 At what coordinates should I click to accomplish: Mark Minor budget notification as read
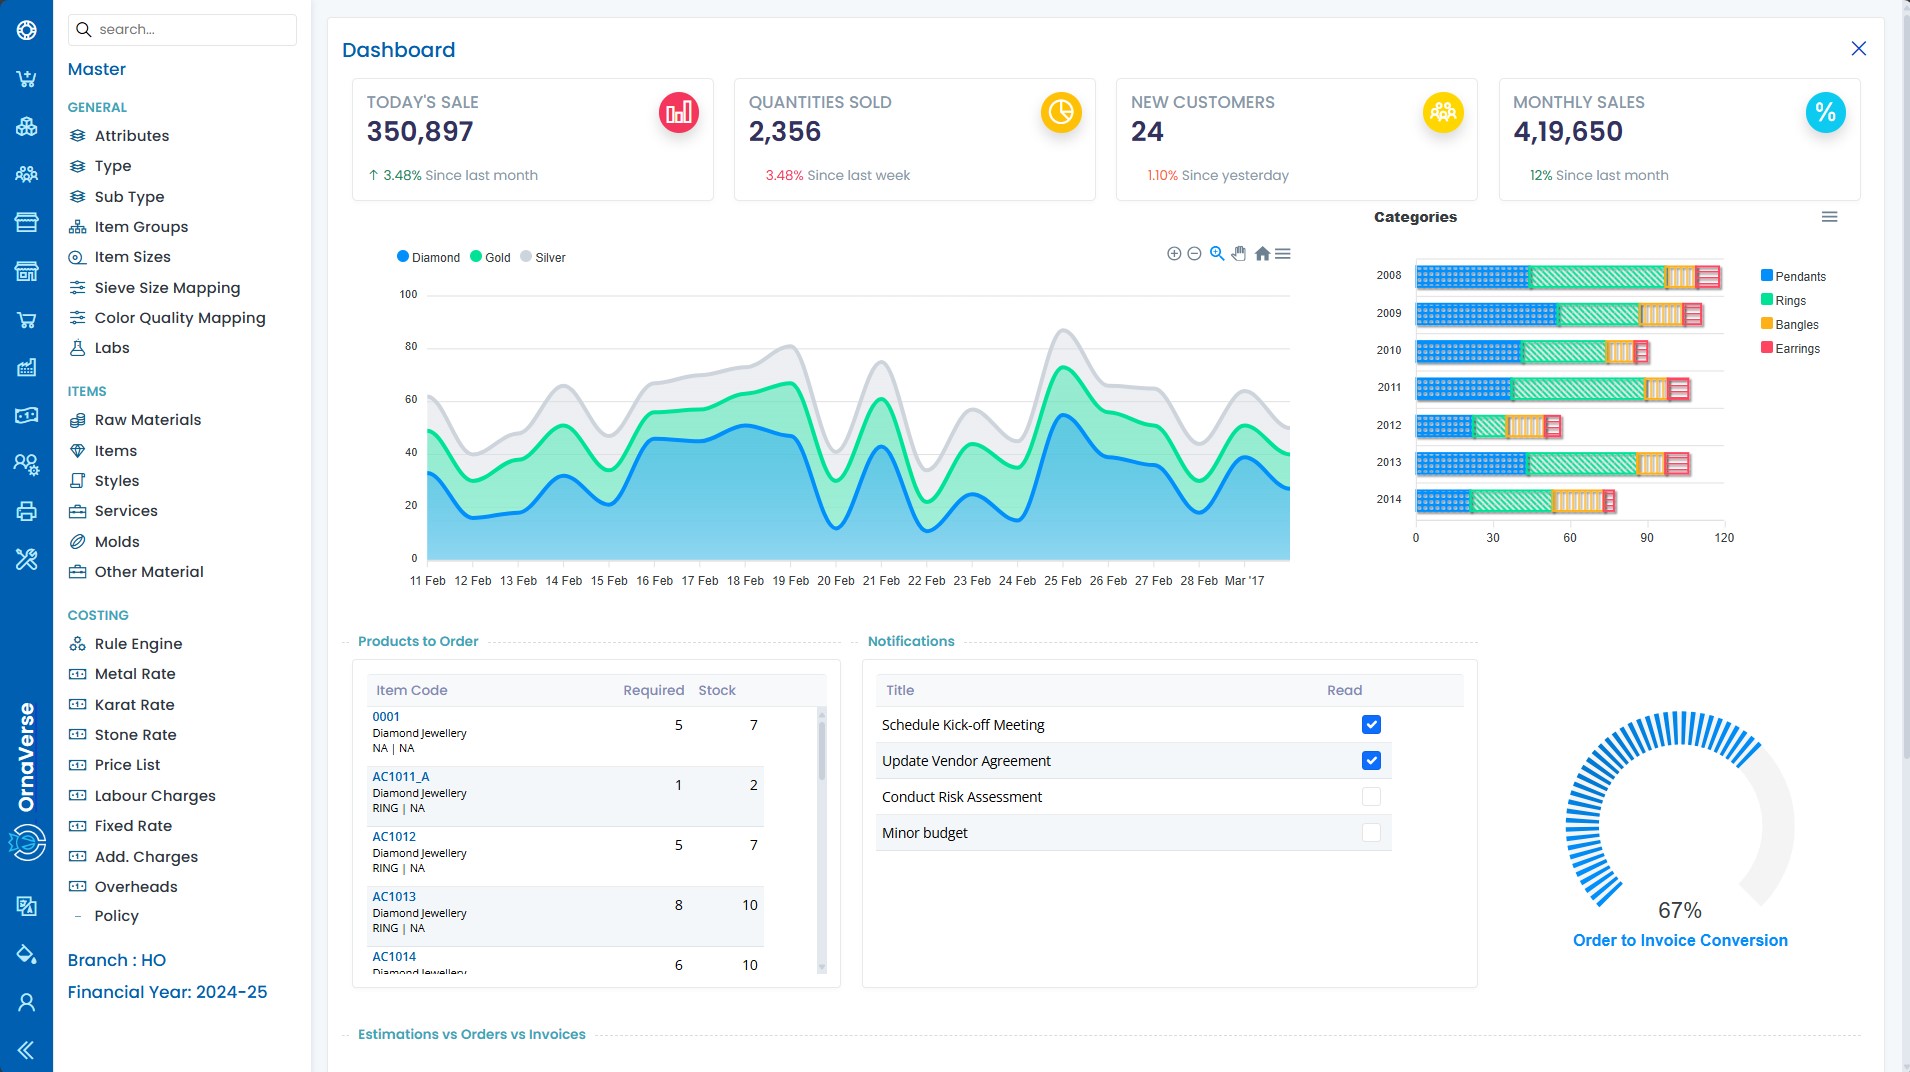tap(1371, 833)
